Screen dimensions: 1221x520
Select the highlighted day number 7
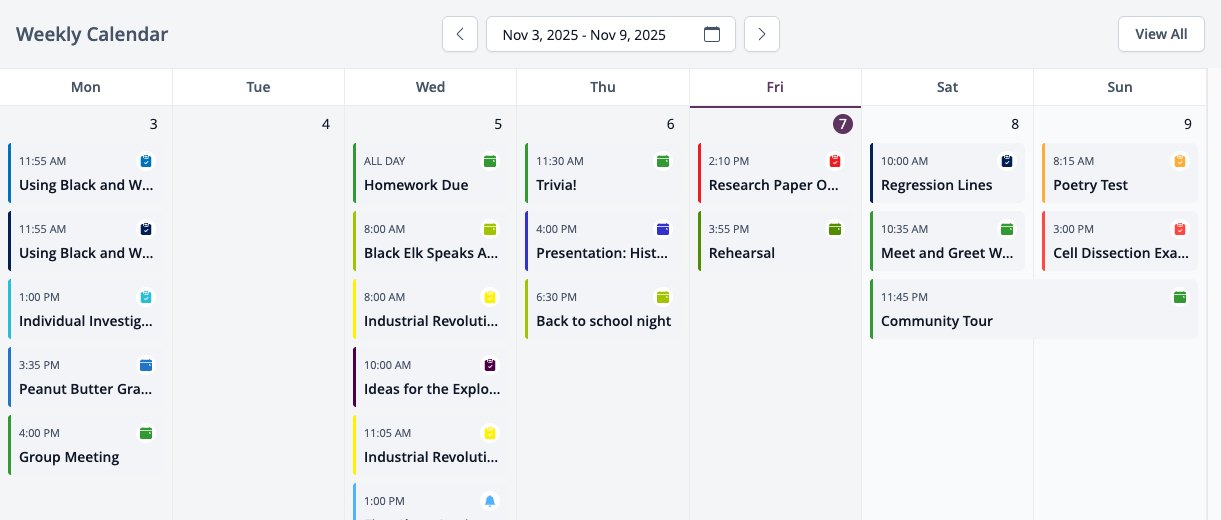(843, 124)
